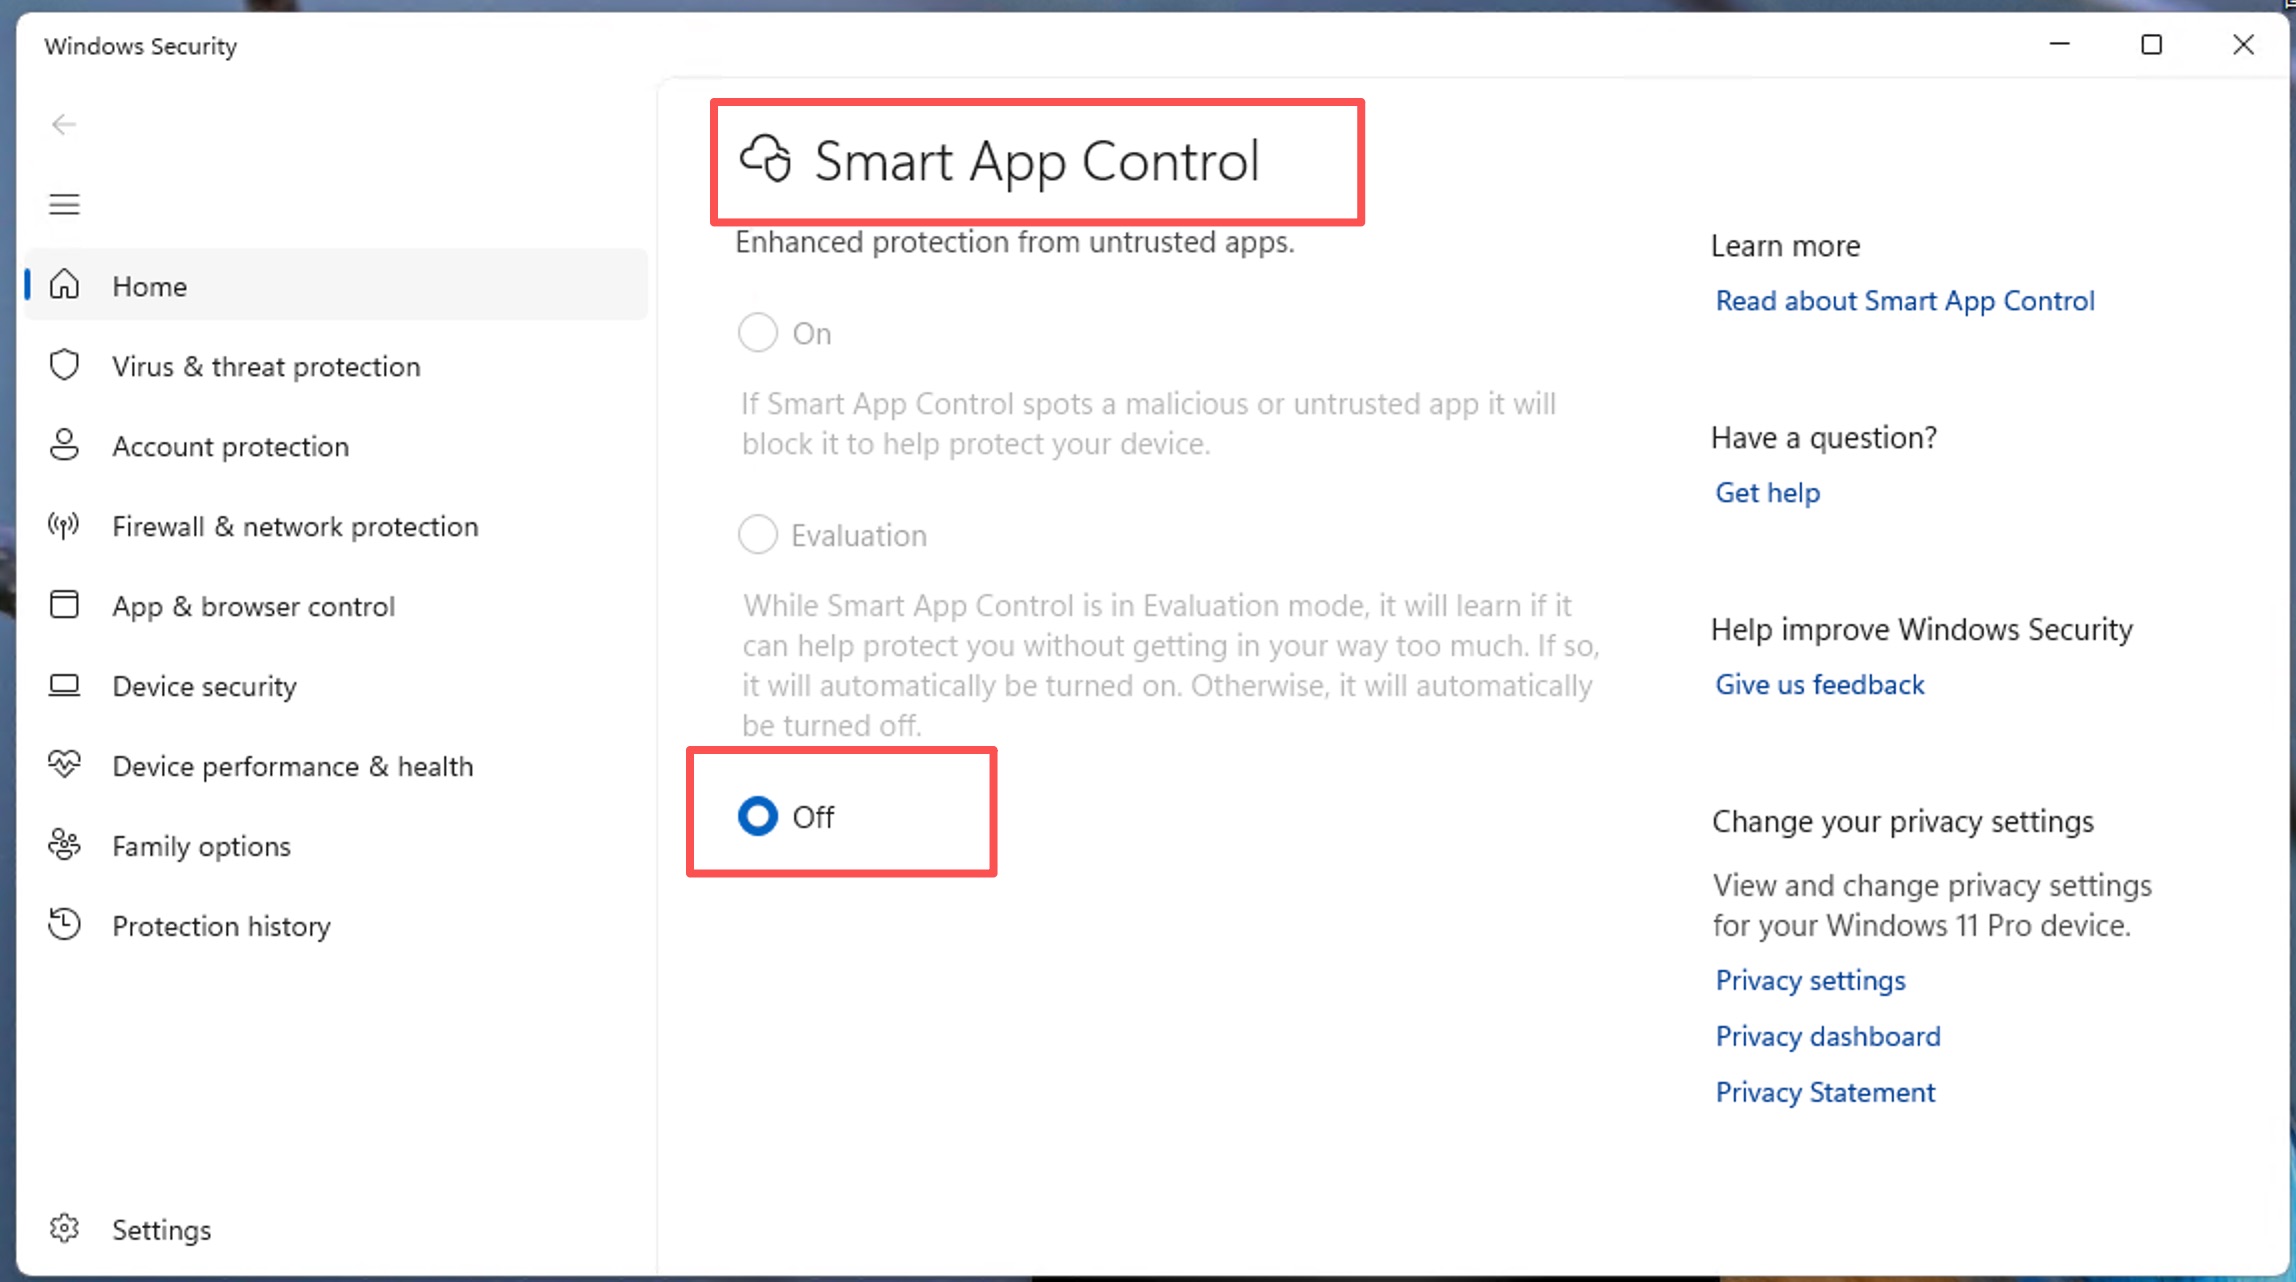2296x1282 pixels.
Task: Click 'Help improve Windows Security' heading
Action: 1921,630
